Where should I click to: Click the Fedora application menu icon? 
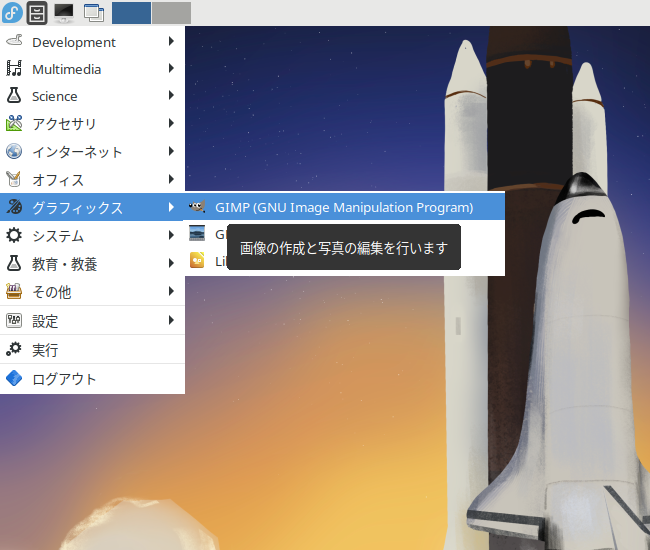[12, 12]
